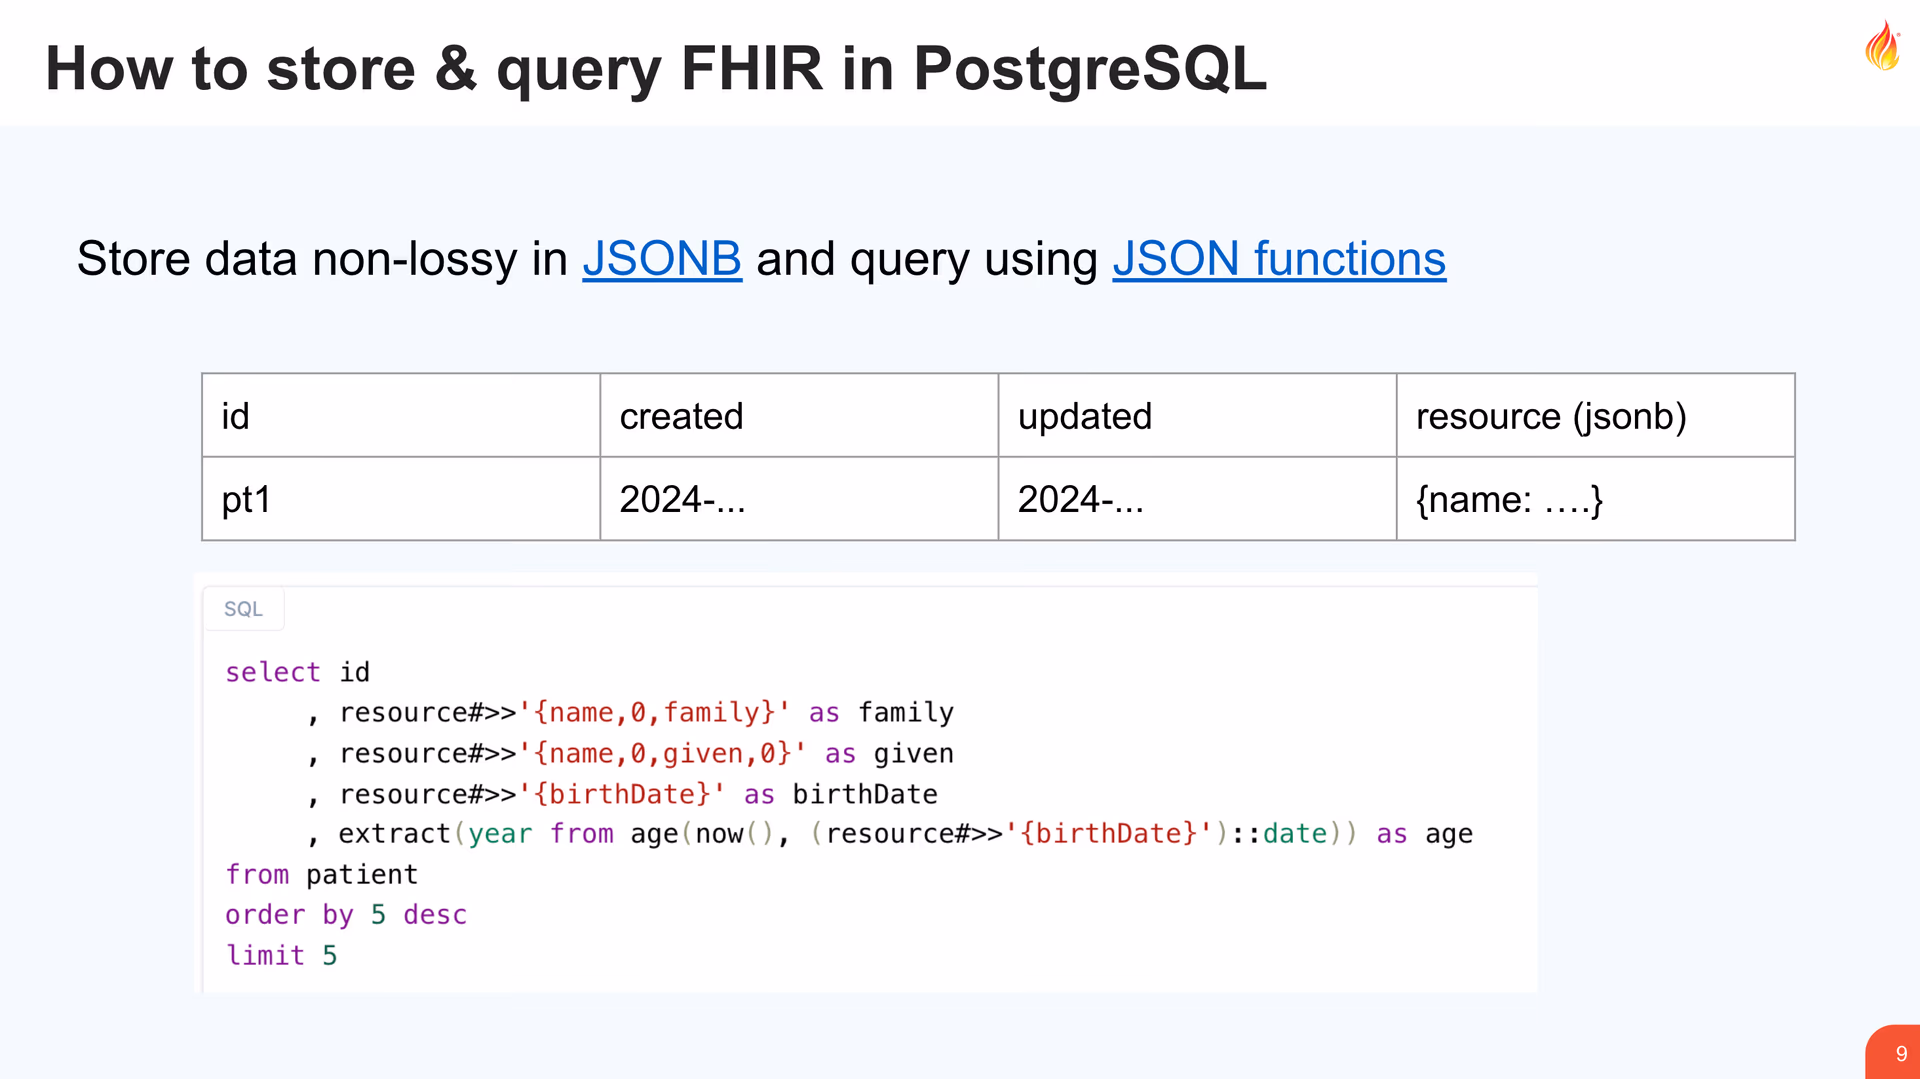Click 'extract' function in the SQL code
This screenshot has width=1920, height=1079.
[x=394, y=833]
